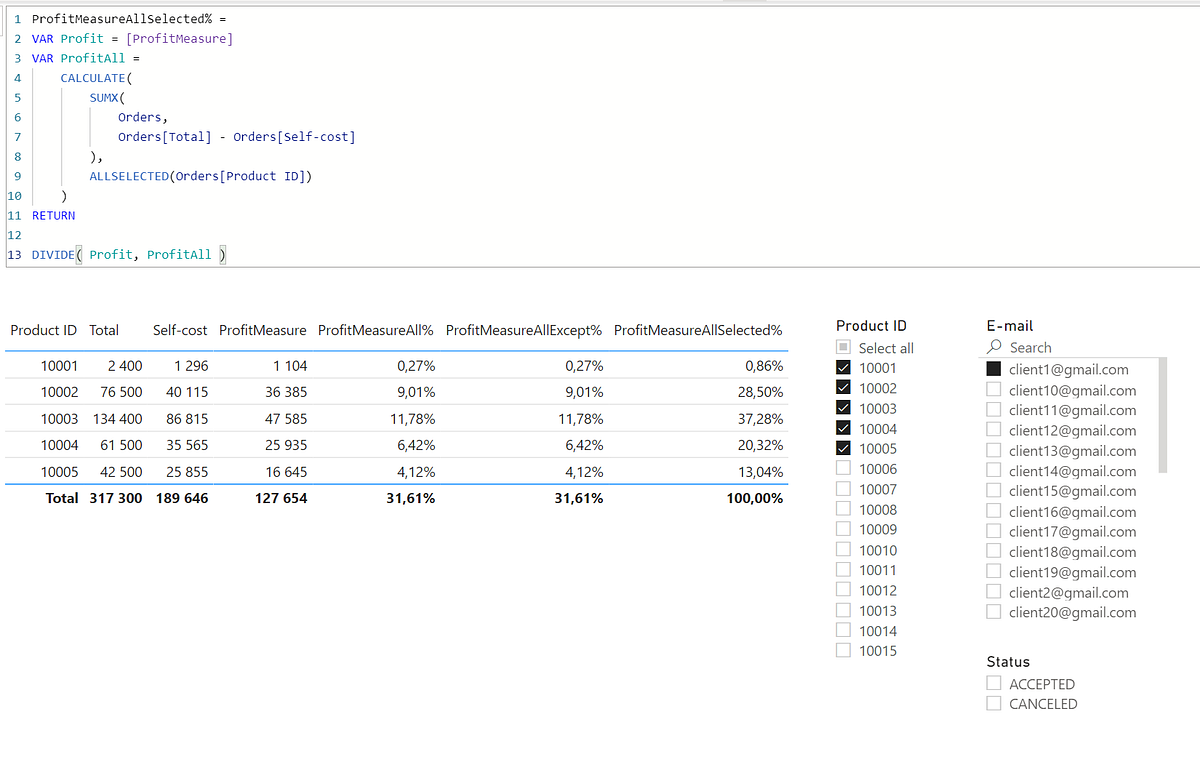Click the Self-cost column header
1200x759 pixels.
(x=179, y=329)
